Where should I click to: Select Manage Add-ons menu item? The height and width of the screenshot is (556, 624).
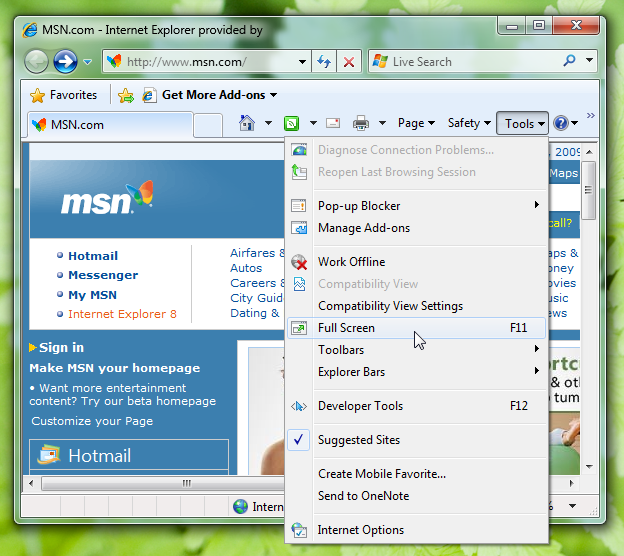coord(417,228)
